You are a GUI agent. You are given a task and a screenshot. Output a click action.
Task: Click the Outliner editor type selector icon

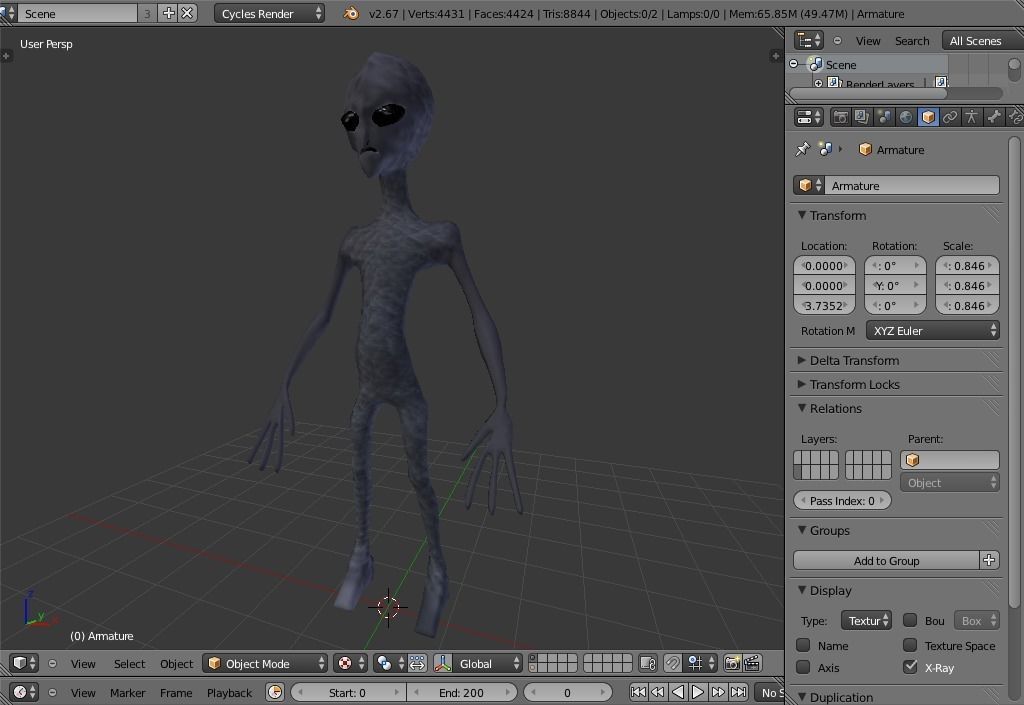pyautogui.click(x=808, y=40)
